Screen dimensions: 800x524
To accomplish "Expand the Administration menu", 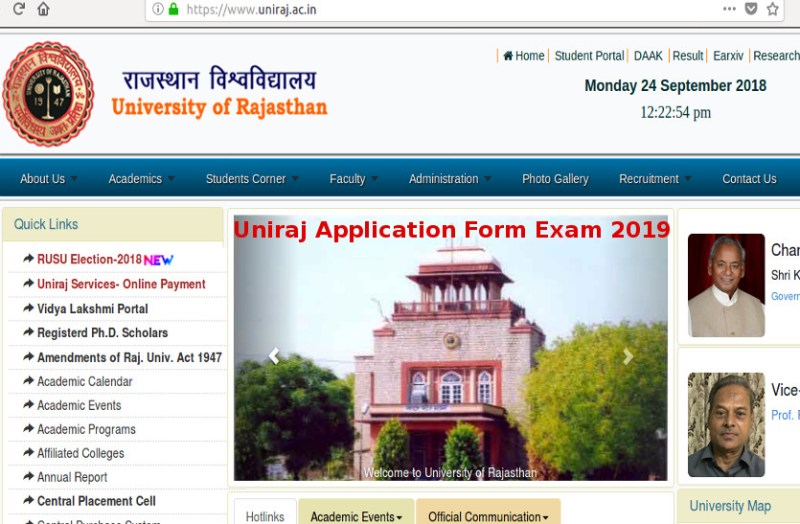I will point(450,179).
